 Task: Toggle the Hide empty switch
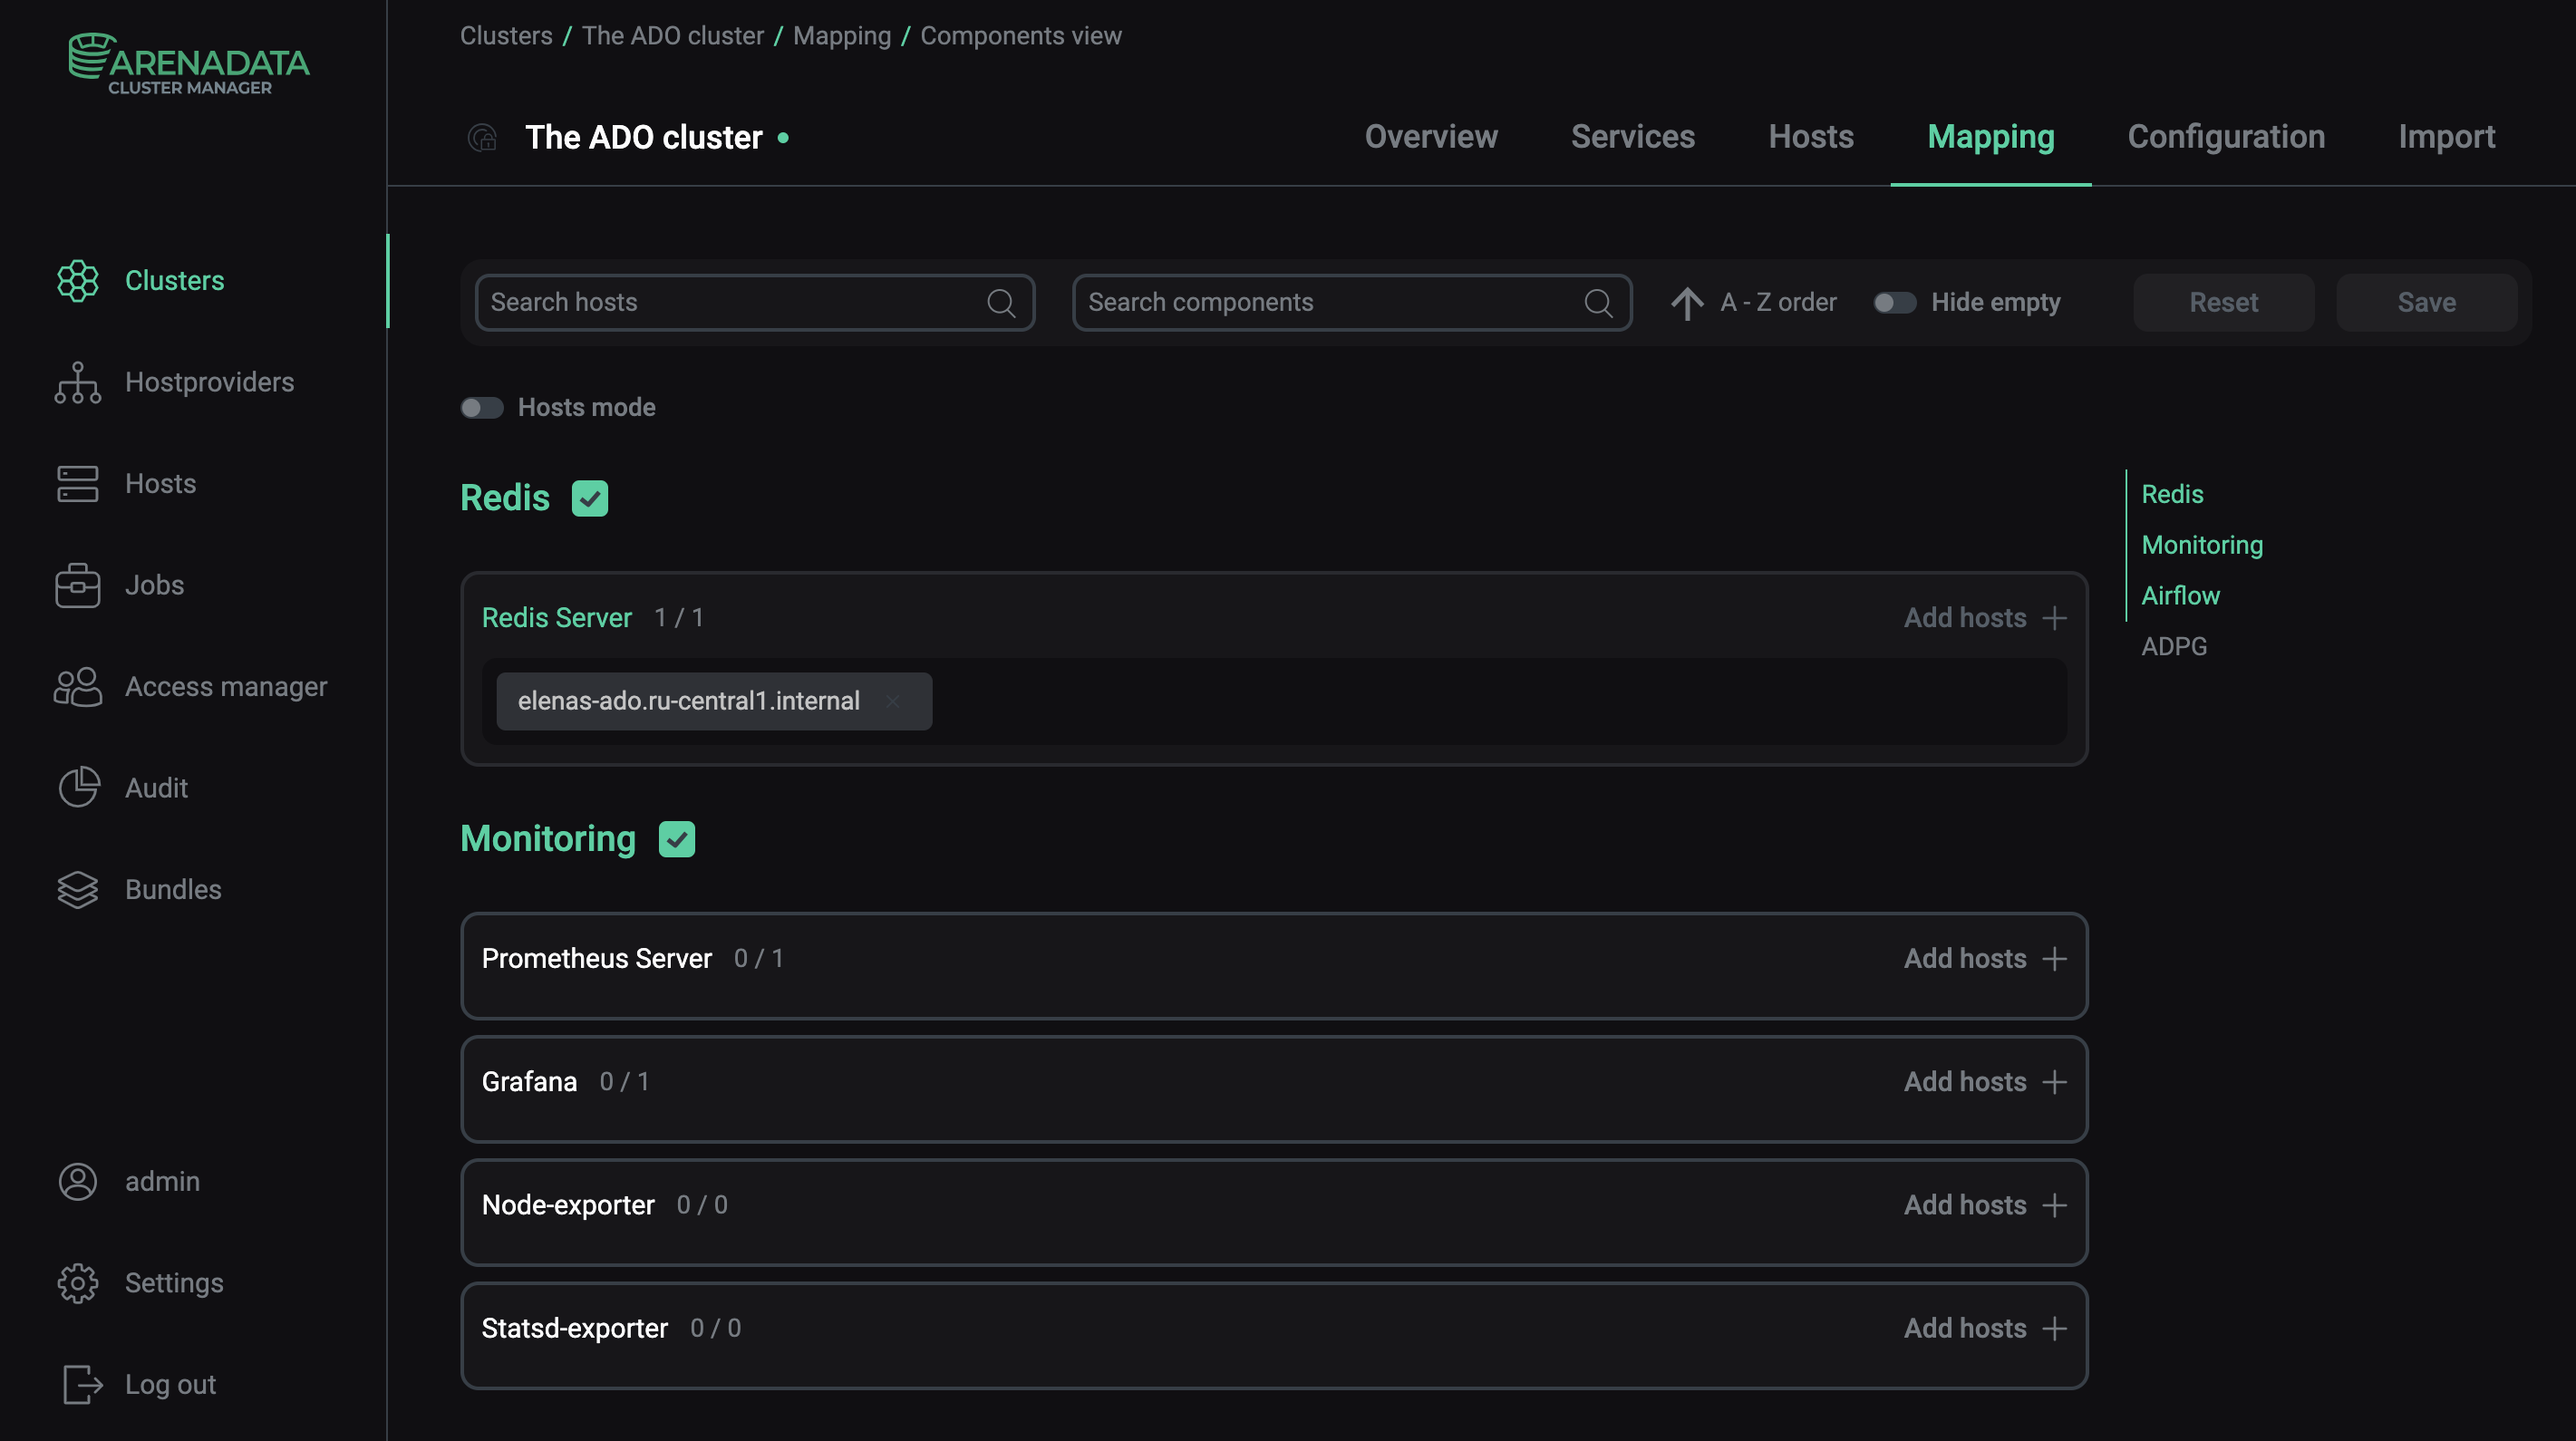1894,302
